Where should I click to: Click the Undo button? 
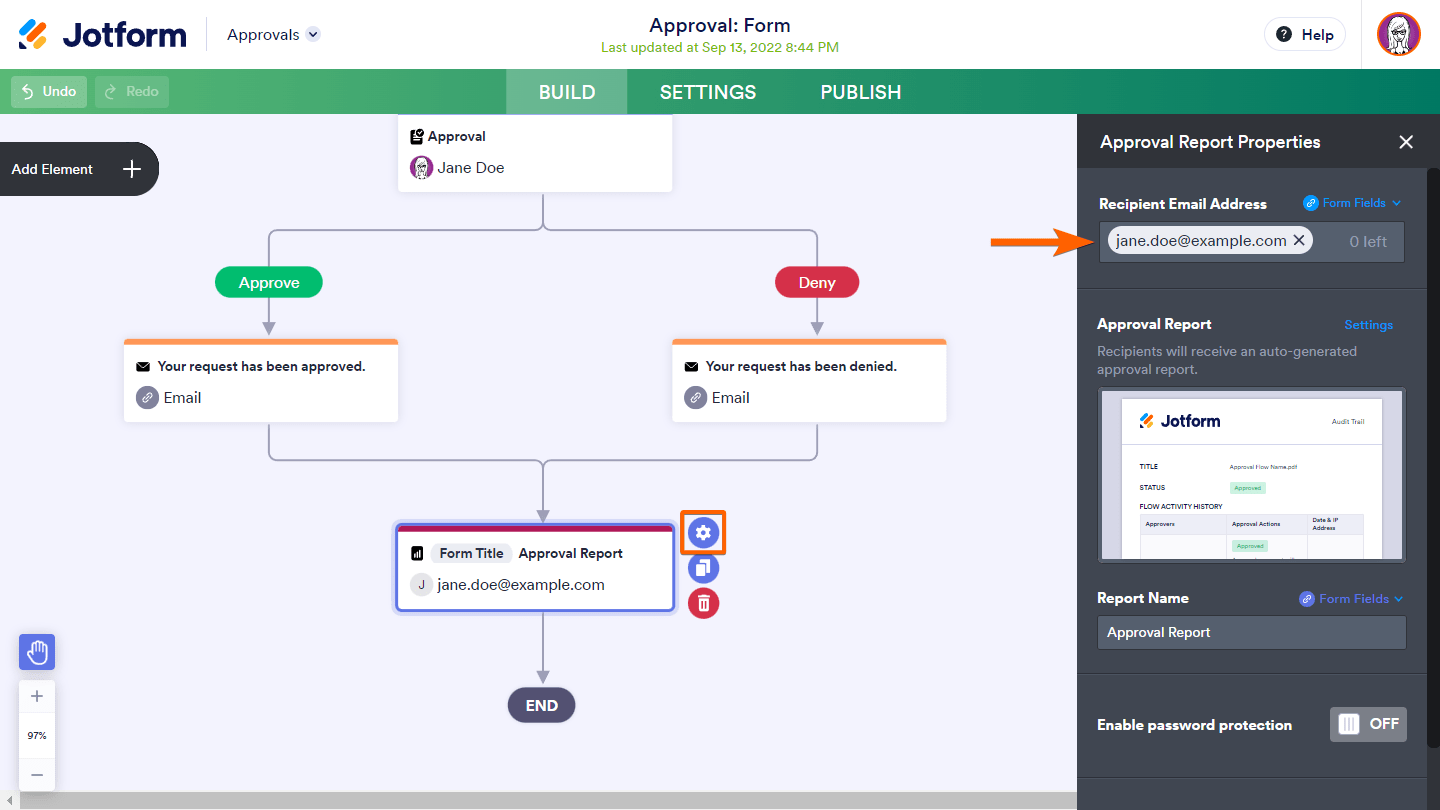click(x=49, y=91)
